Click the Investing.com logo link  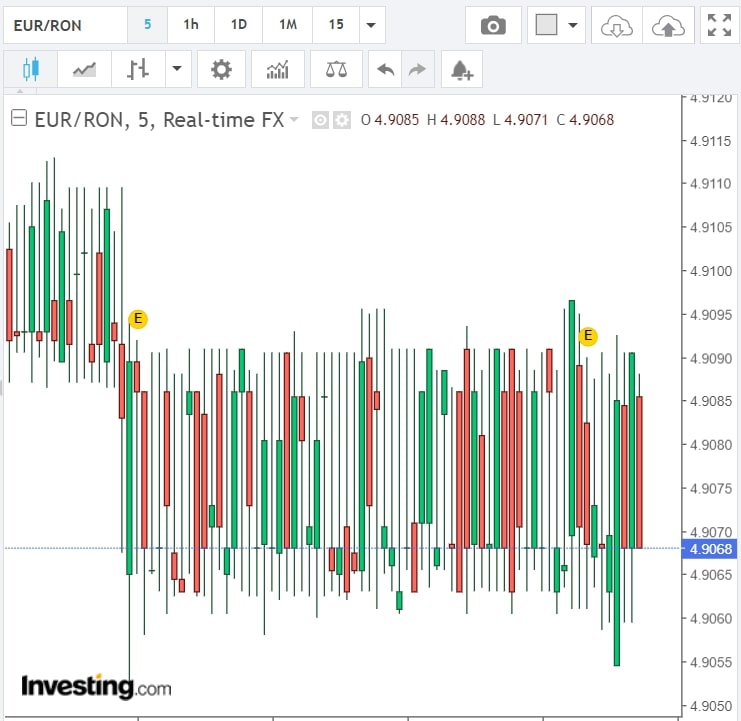click(96, 686)
